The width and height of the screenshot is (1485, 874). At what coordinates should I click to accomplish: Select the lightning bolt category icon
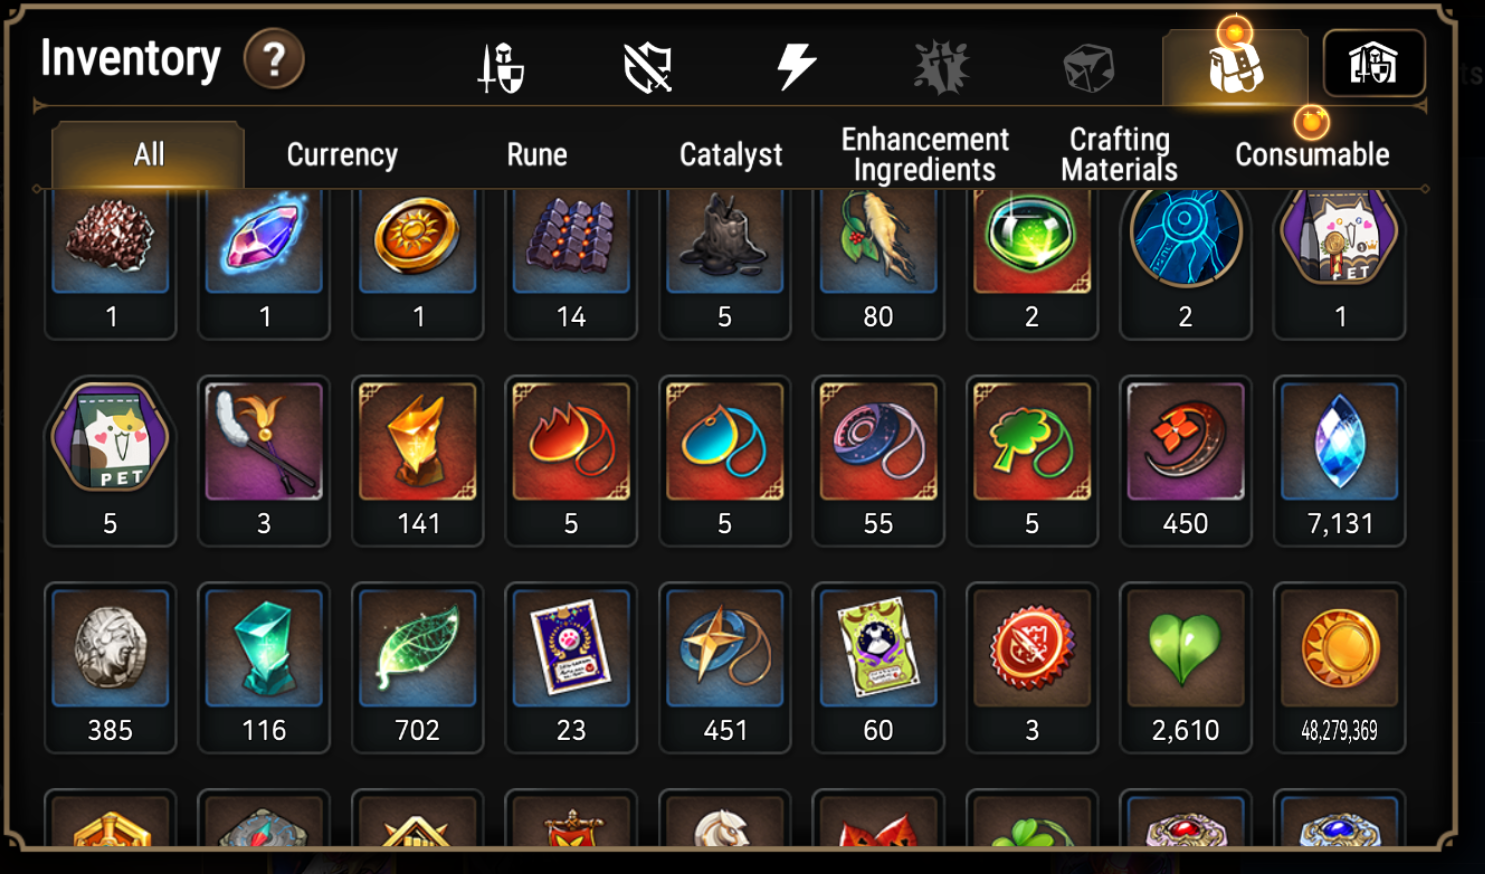(x=796, y=67)
